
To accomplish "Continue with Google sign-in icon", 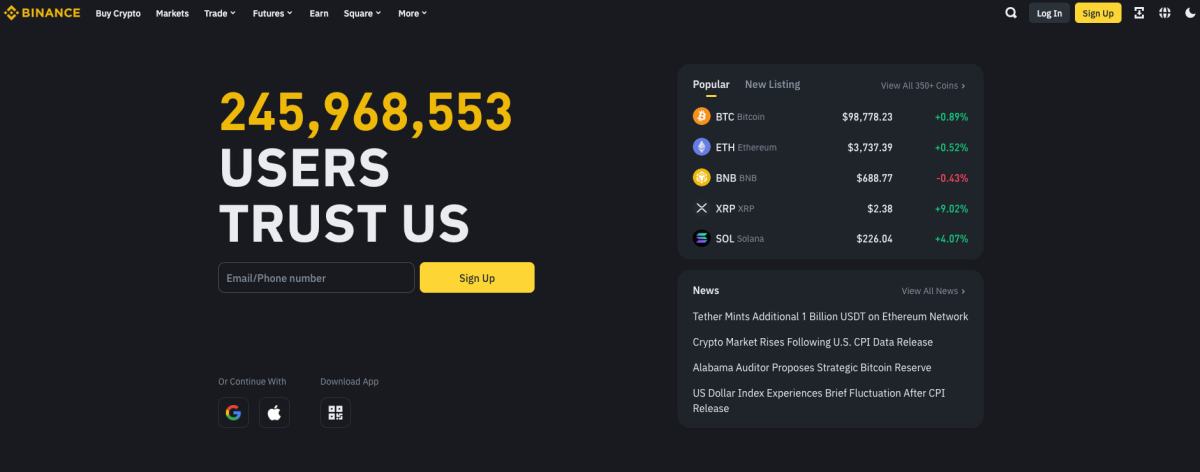I will pyautogui.click(x=233, y=412).
